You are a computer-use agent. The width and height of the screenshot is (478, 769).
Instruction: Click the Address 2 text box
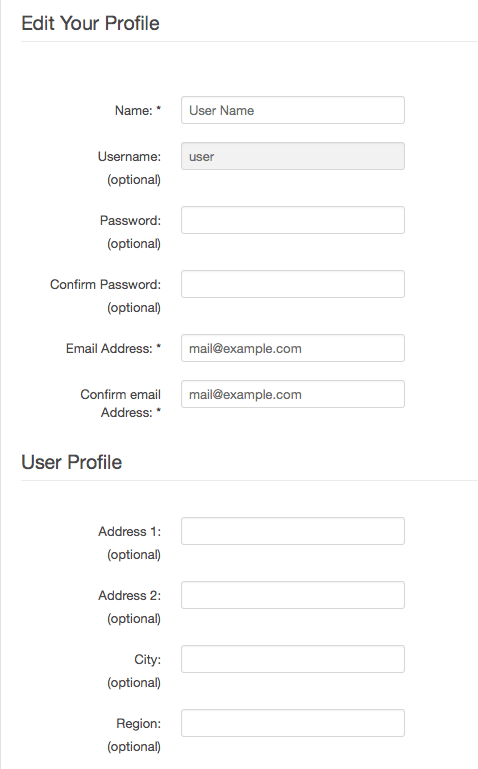tap(293, 595)
